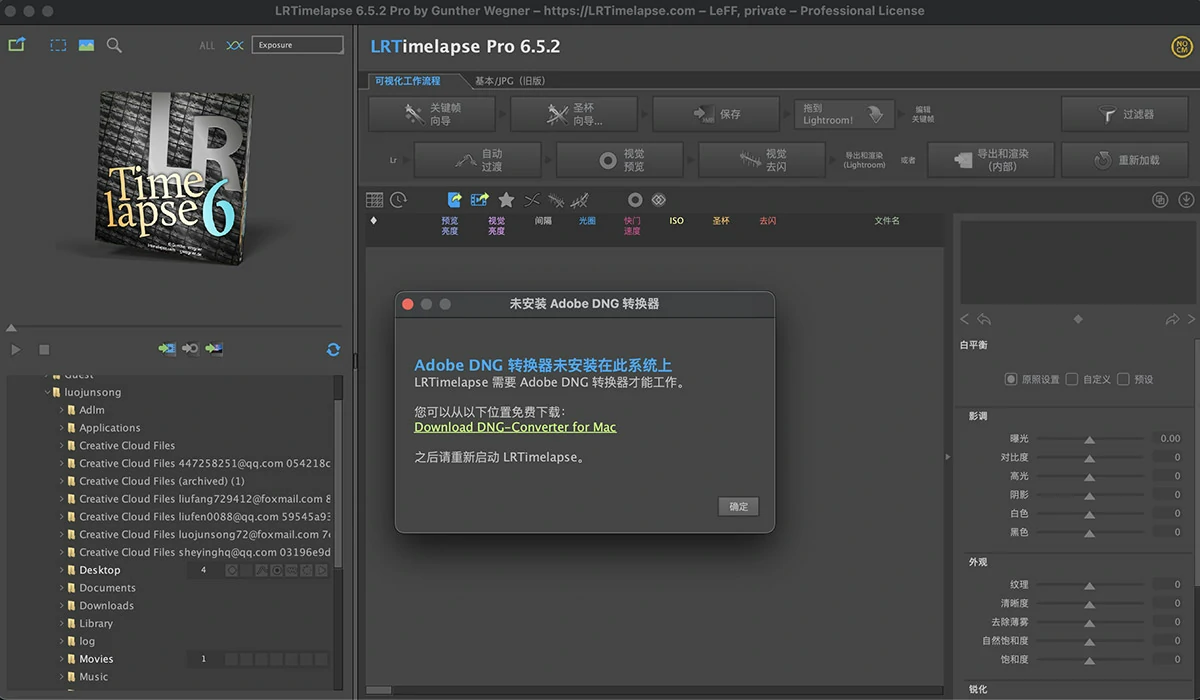Screen dimensions: 1200x700
Task: Expand the Music folder
Action: (61, 677)
